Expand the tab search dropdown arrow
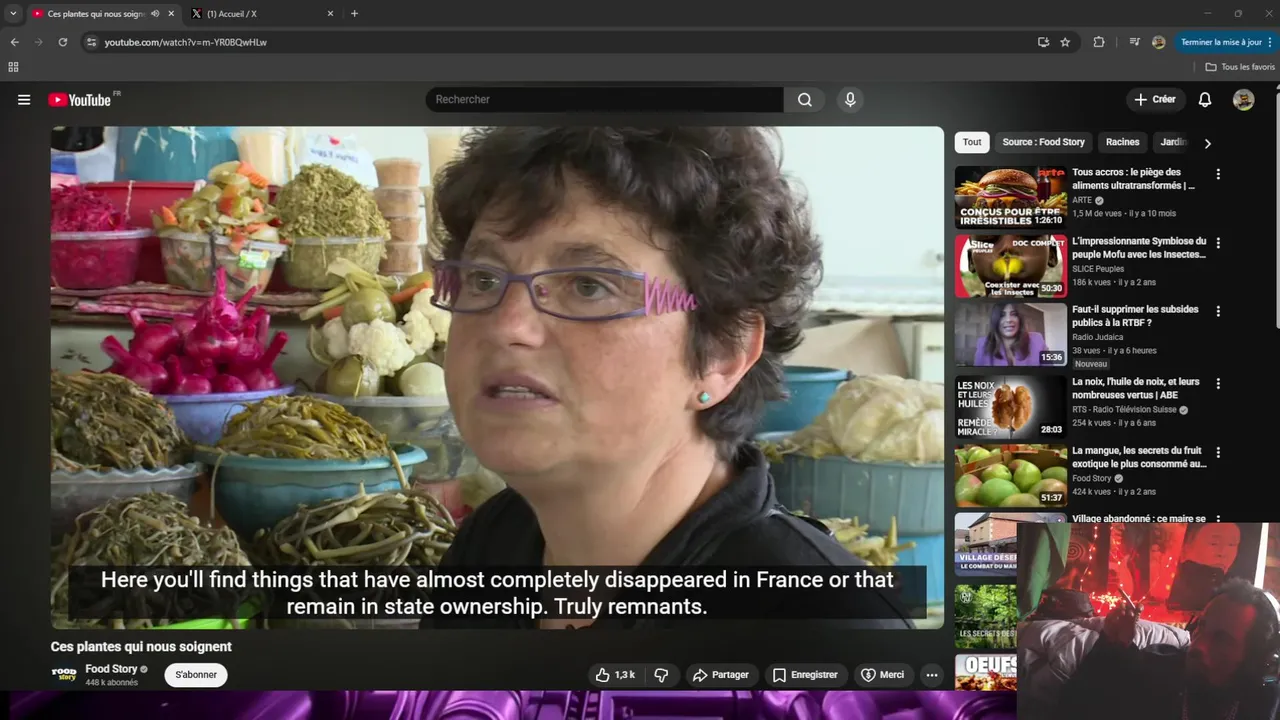This screenshot has height=720, width=1280. click(13, 14)
